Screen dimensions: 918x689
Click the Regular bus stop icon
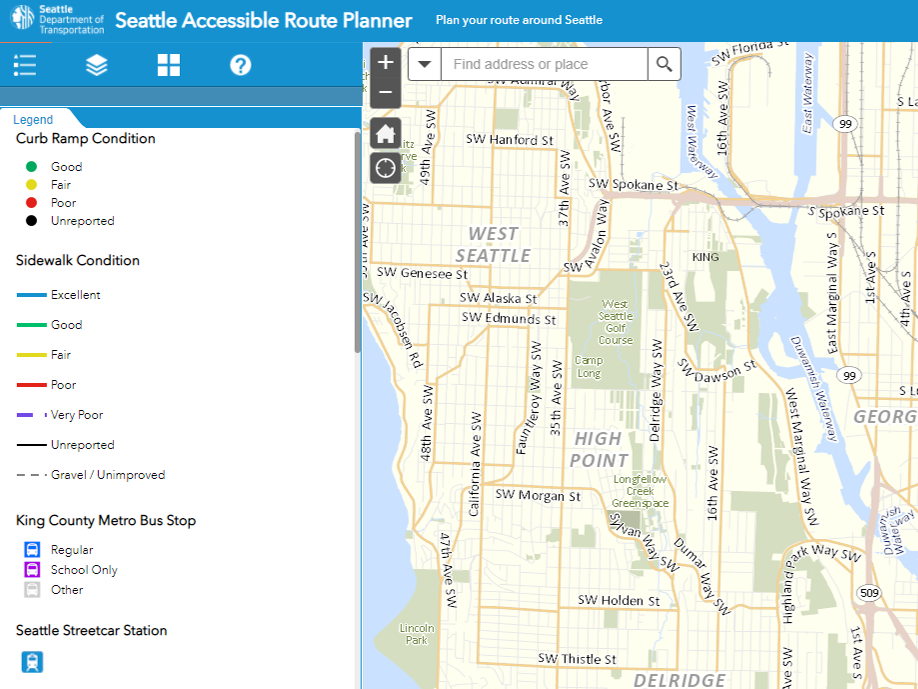(32, 550)
